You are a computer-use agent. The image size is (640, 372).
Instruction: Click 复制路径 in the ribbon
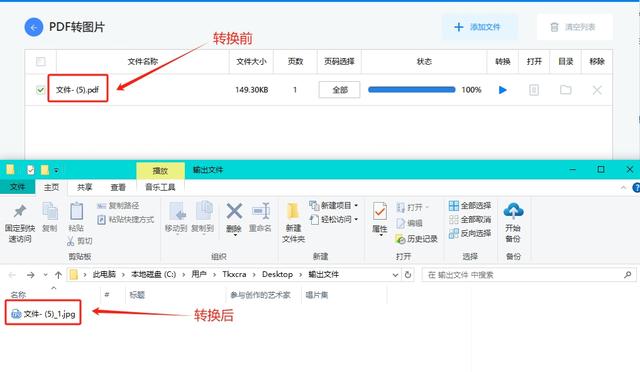pyautogui.click(x=118, y=206)
